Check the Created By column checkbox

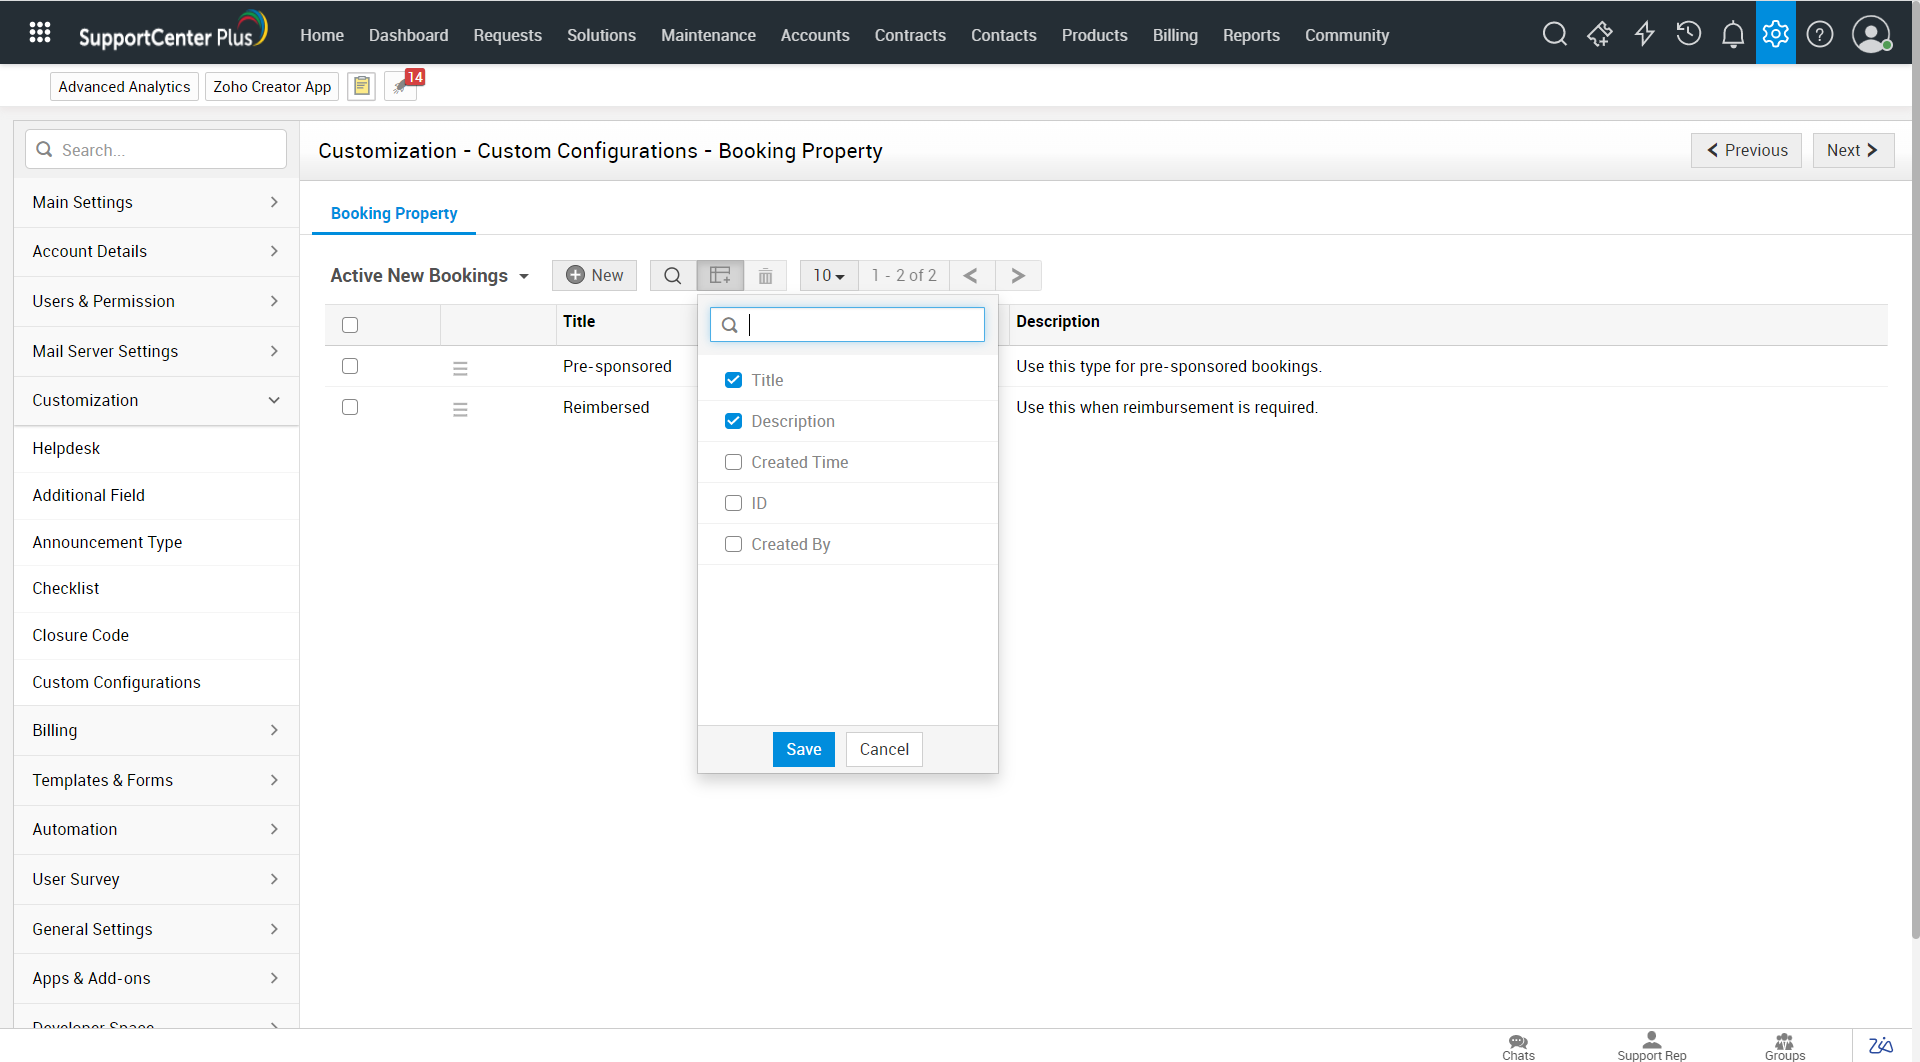tap(733, 544)
